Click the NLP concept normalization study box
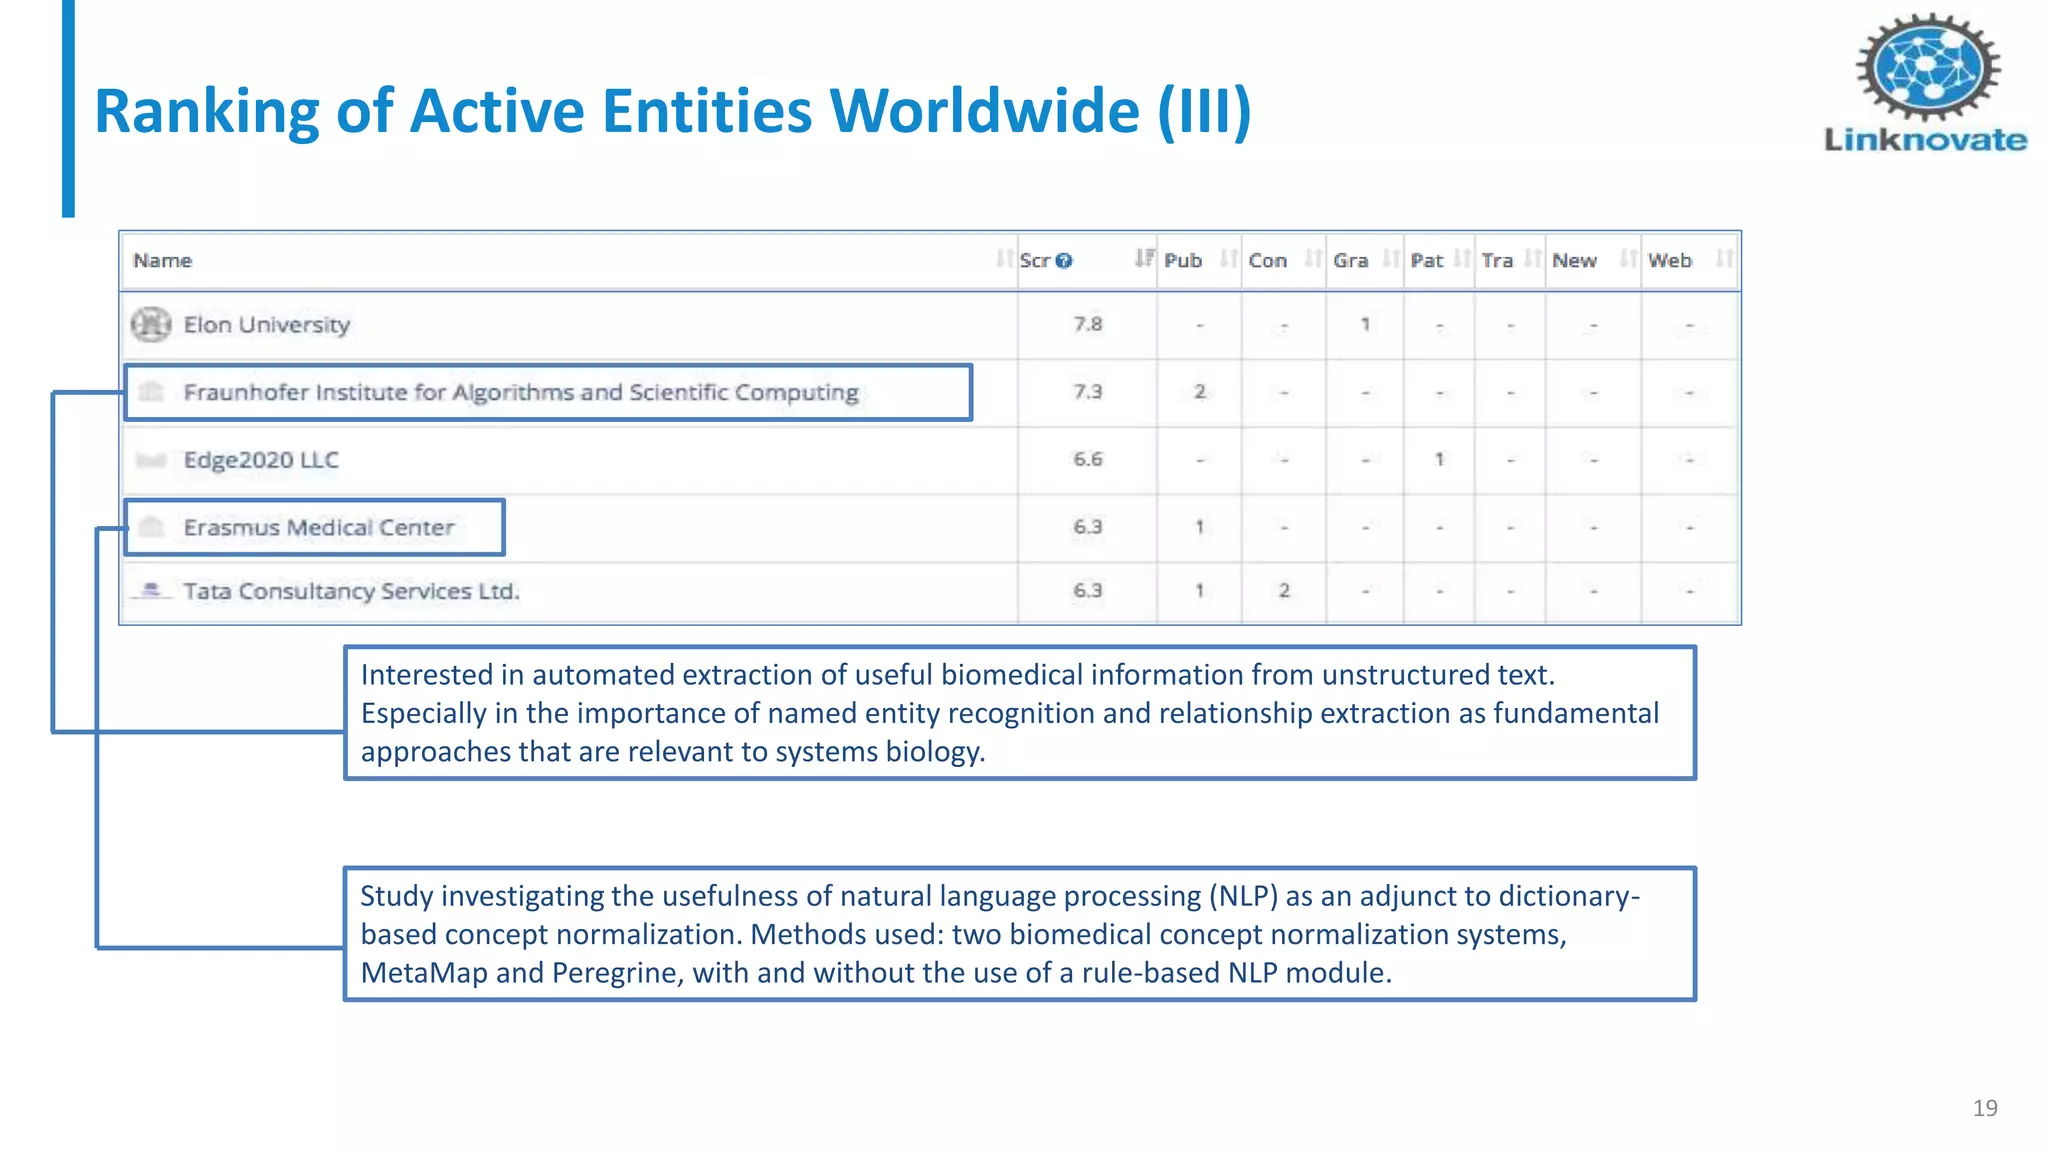 click(1020, 934)
